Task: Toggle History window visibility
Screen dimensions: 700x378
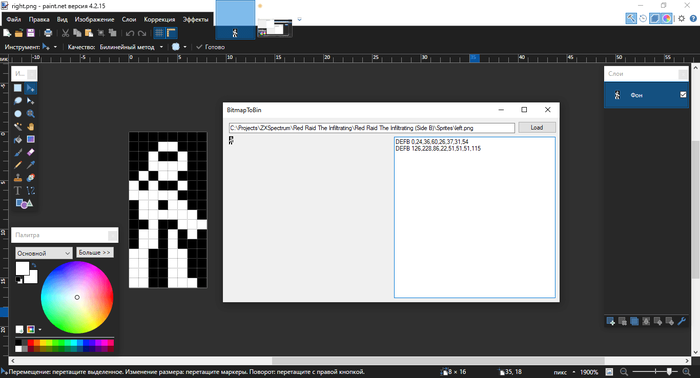Action: (x=643, y=18)
